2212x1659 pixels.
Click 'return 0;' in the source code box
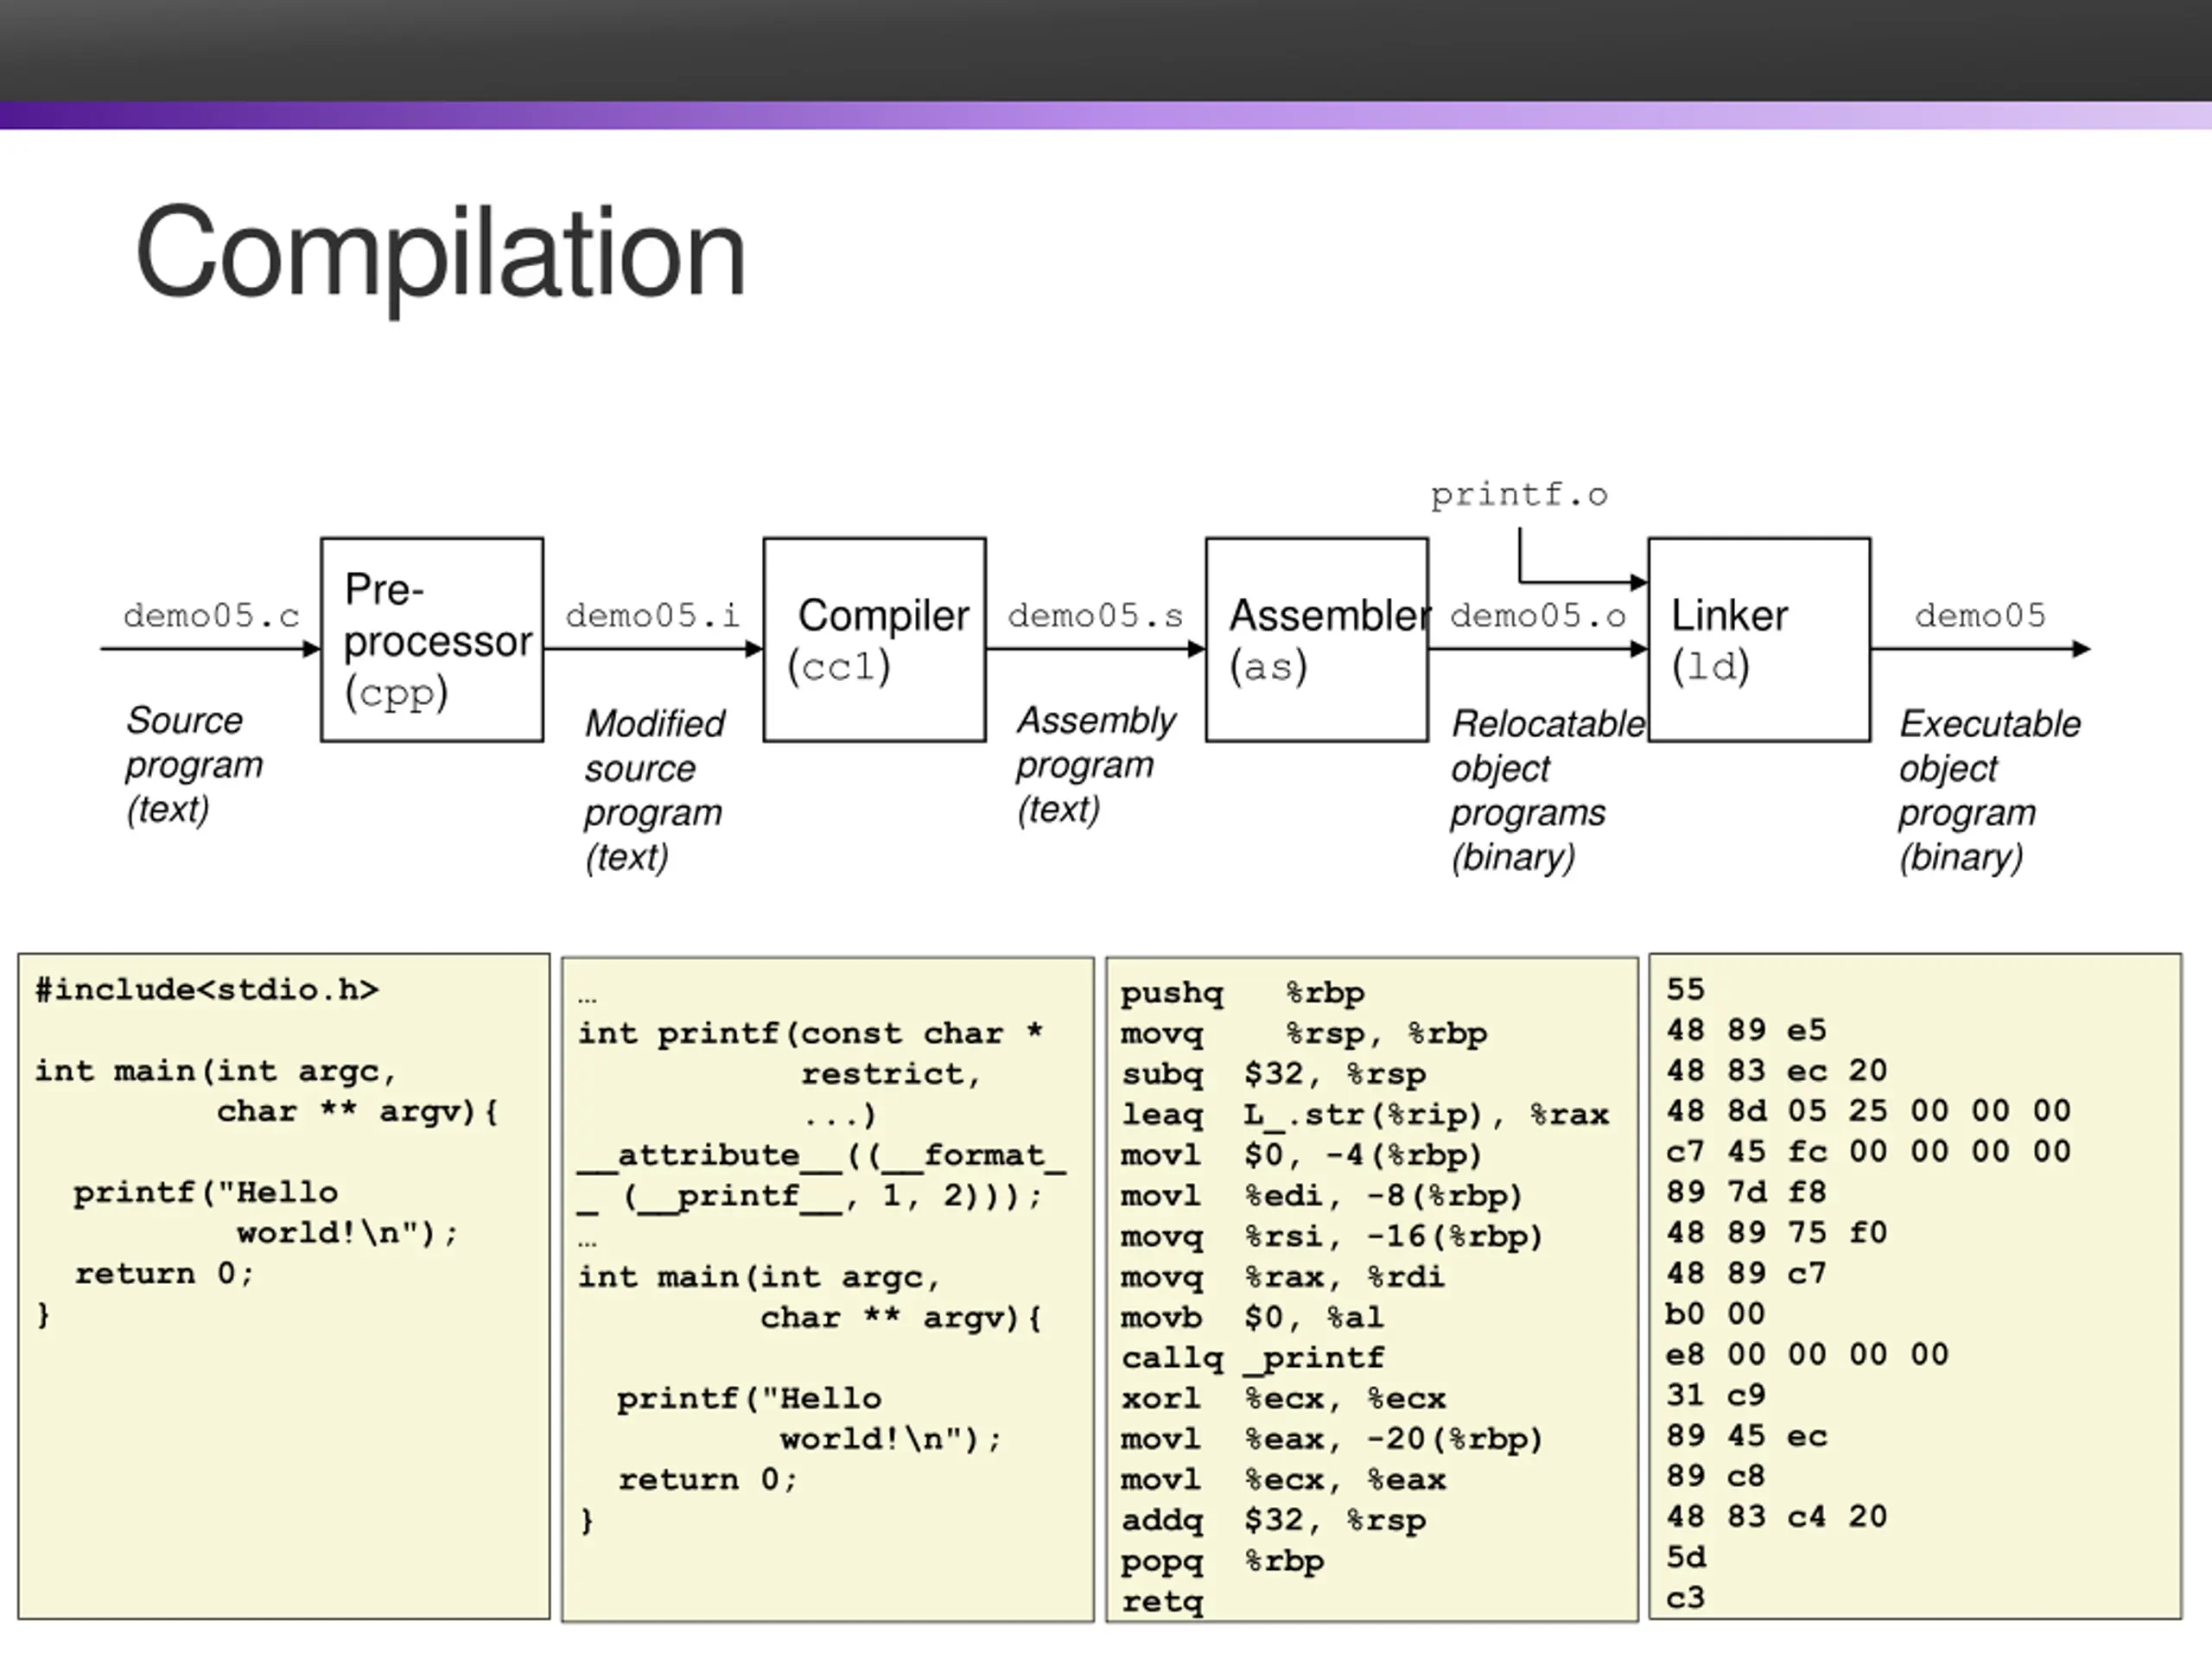pyautogui.click(x=165, y=1274)
